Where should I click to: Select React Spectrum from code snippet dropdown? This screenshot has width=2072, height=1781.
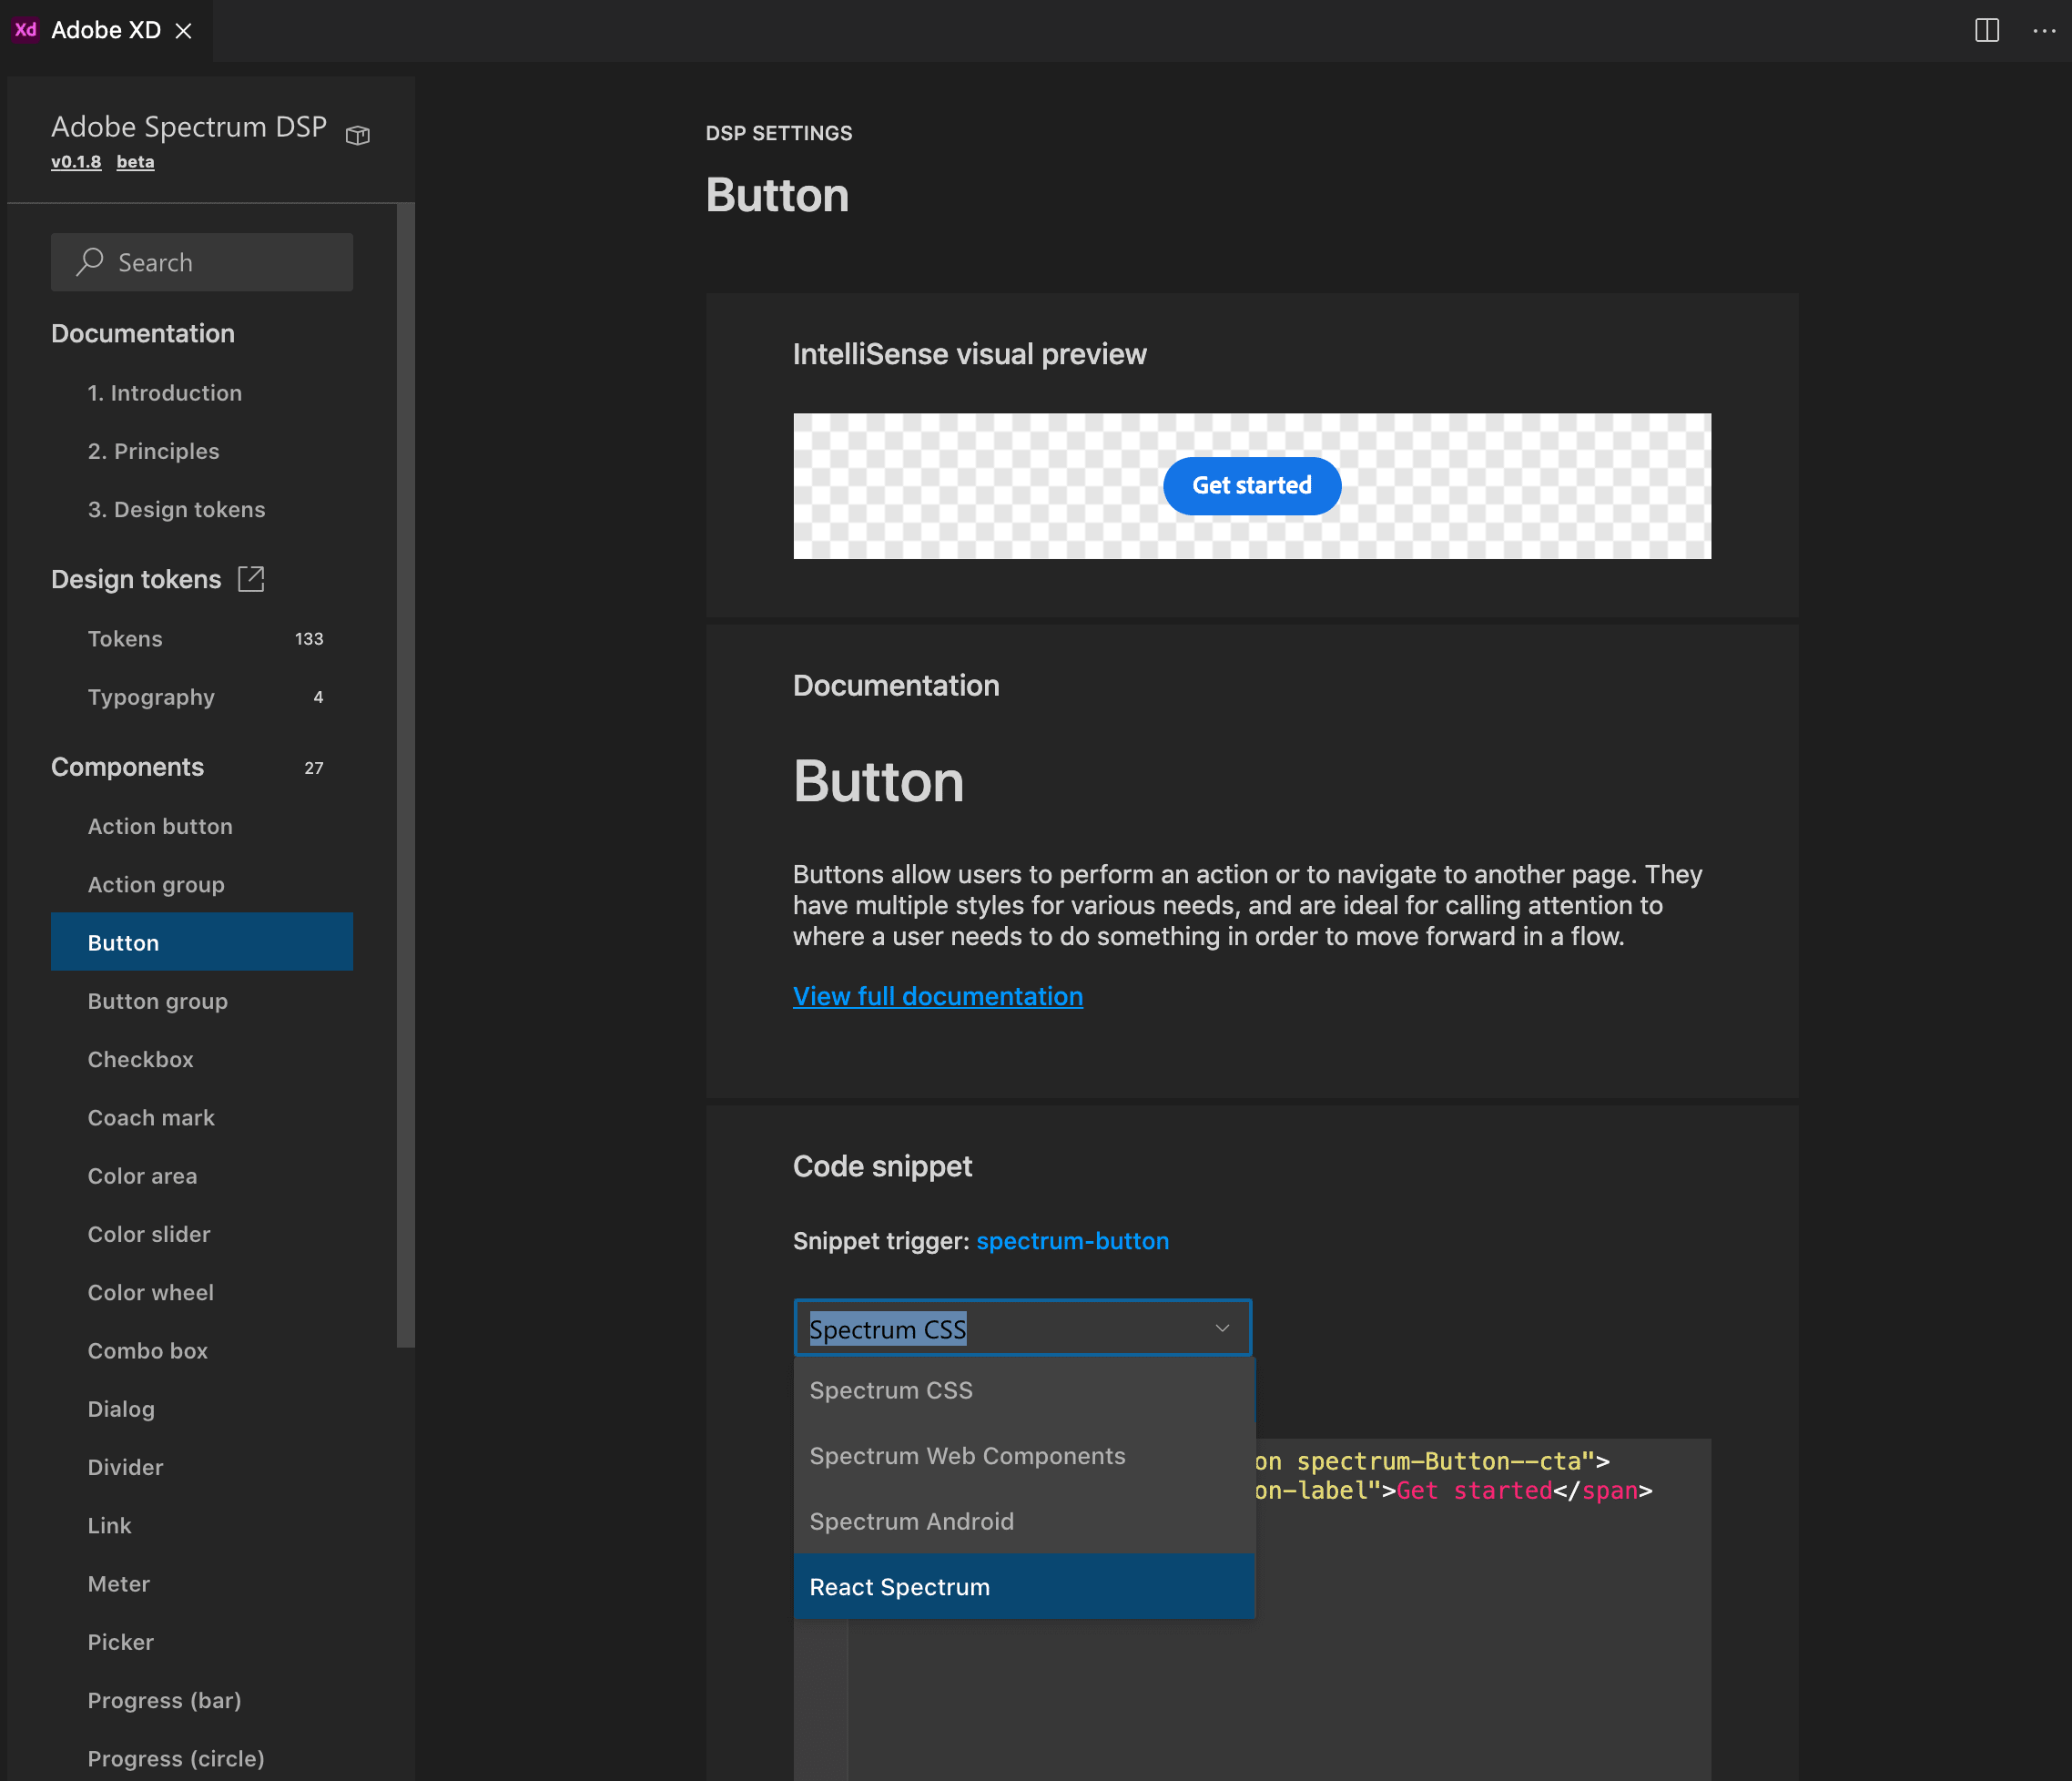899,1587
